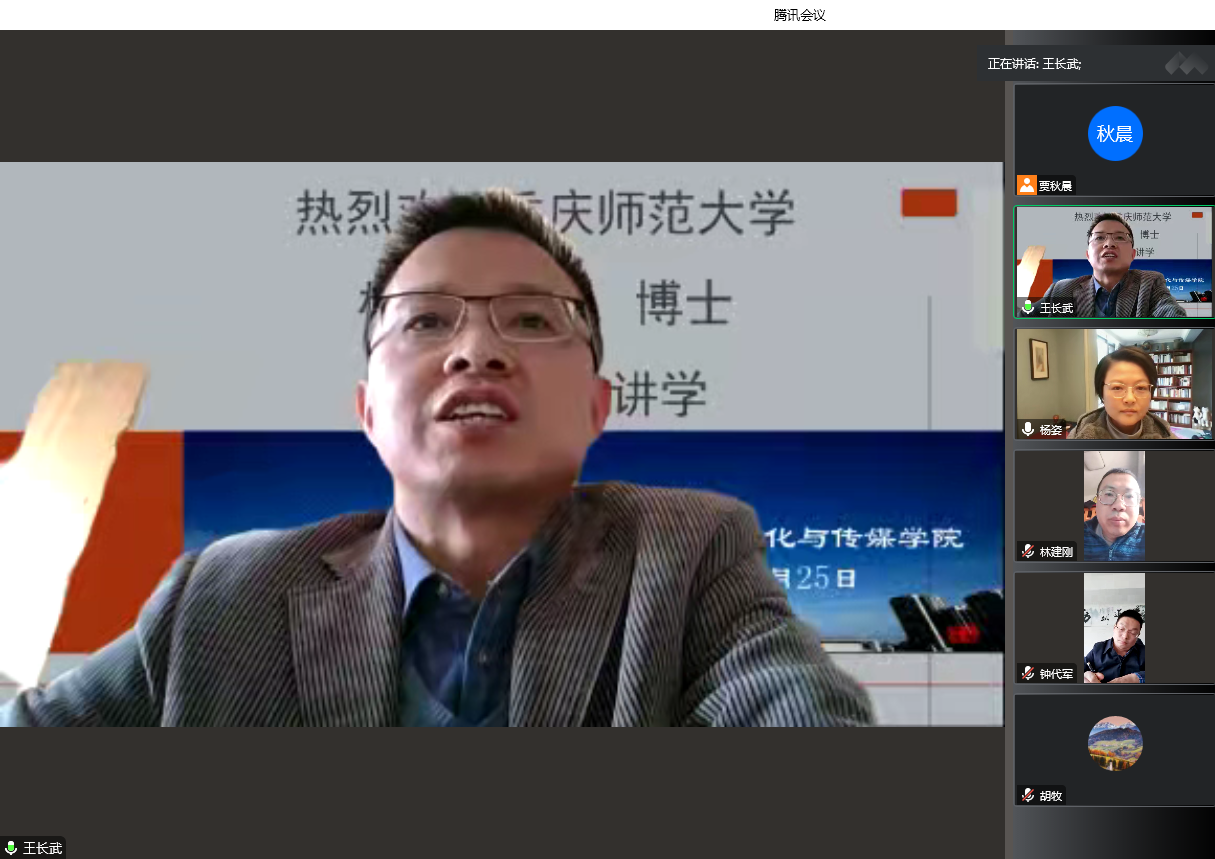Image resolution: width=1215 pixels, height=859 pixels.
Task: Click the orange host icon beside 贾秋晨
Action: (1027, 185)
